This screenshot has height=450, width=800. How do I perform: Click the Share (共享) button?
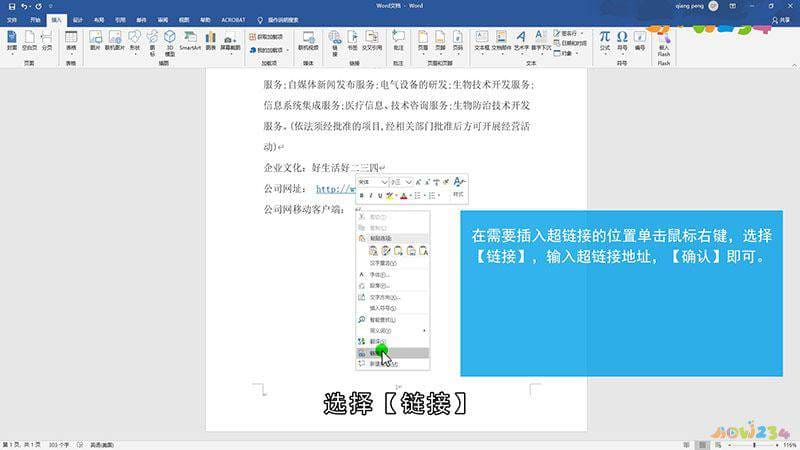[x=781, y=20]
